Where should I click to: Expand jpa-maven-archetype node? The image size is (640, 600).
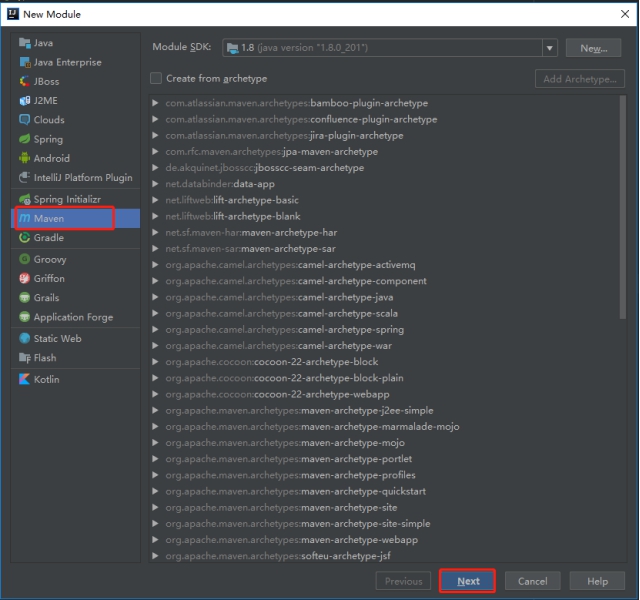point(155,151)
